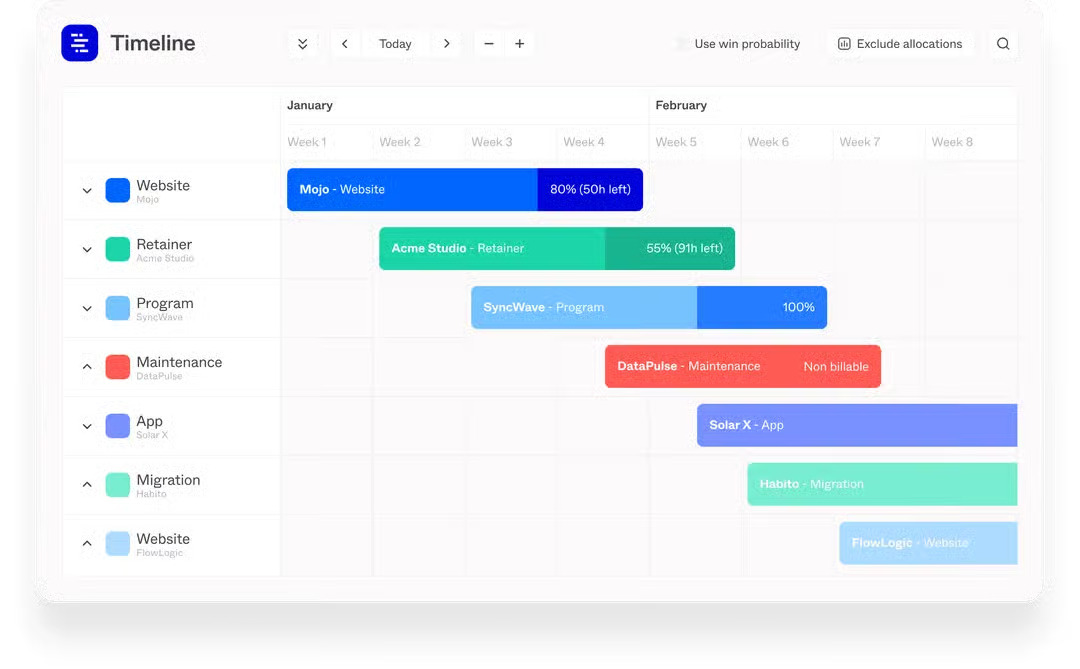Open the Solar X - App timeline bar
This screenshot has width=1080, height=669.
857,425
